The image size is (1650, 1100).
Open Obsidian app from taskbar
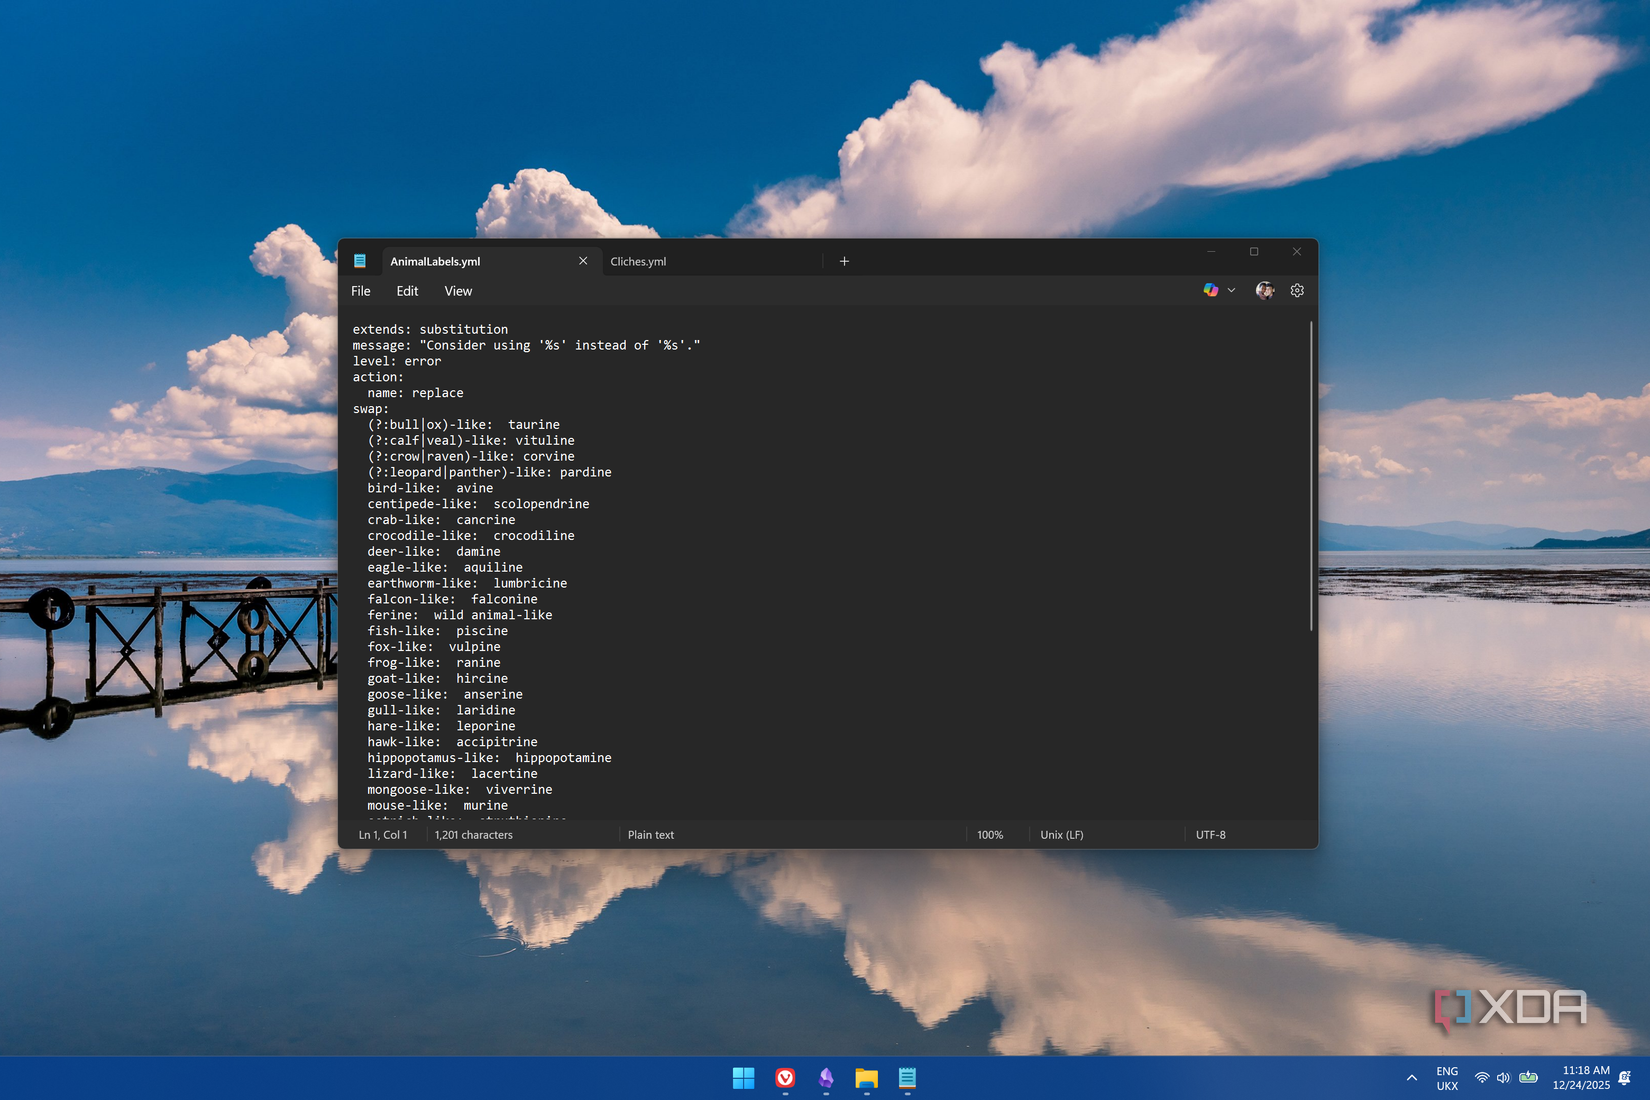(826, 1078)
